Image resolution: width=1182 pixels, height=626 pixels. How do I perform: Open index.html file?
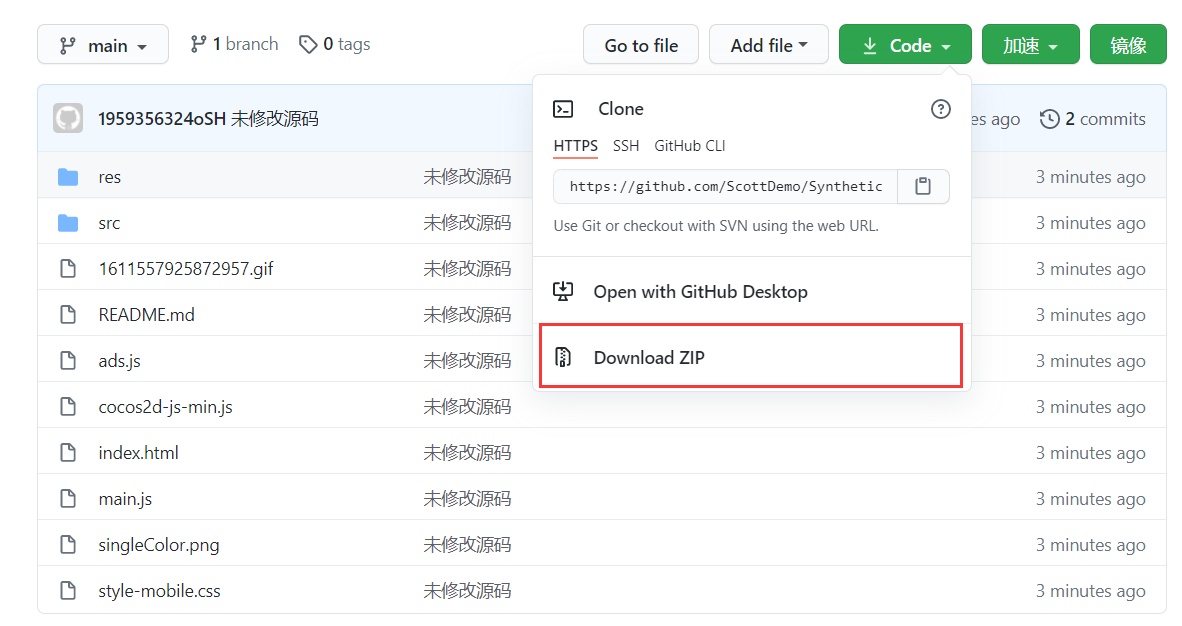click(x=138, y=453)
